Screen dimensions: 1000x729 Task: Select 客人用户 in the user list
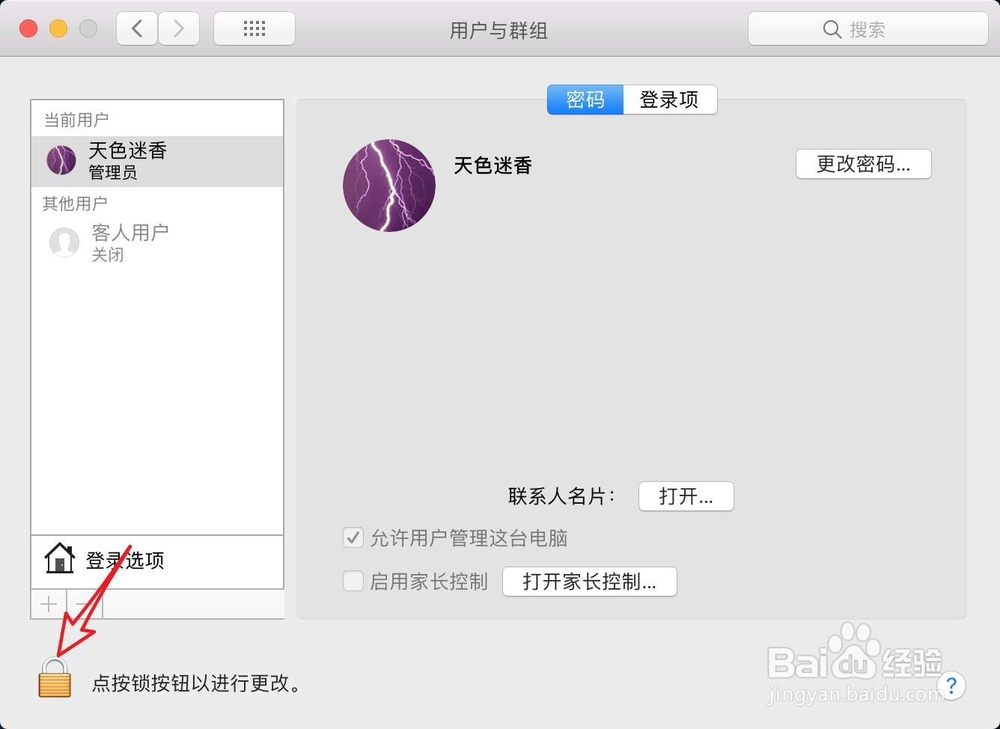[157, 242]
